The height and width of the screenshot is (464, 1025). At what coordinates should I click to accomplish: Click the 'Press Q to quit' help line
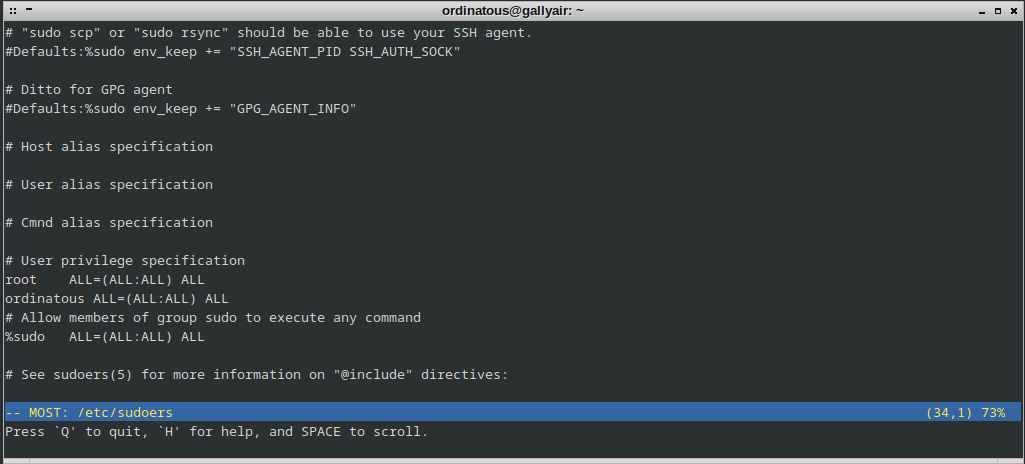coord(216,431)
